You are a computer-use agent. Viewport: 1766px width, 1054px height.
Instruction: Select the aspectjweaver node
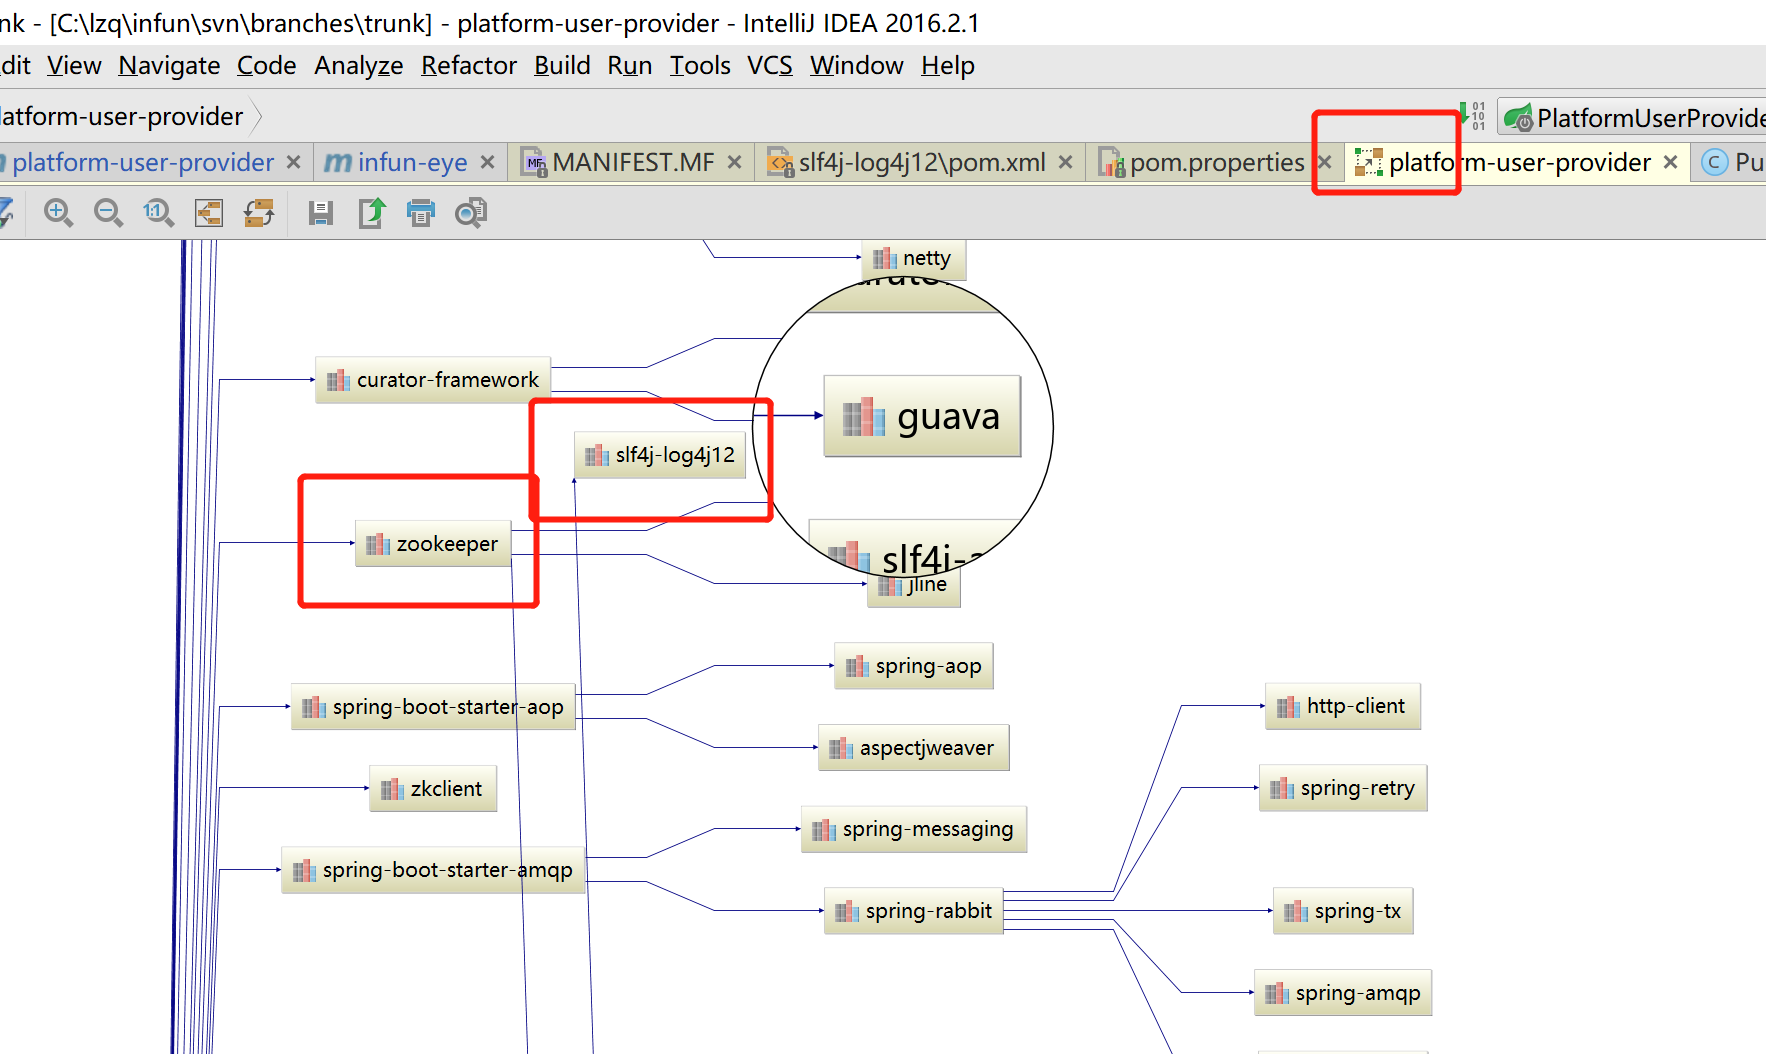(x=914, y=748)
